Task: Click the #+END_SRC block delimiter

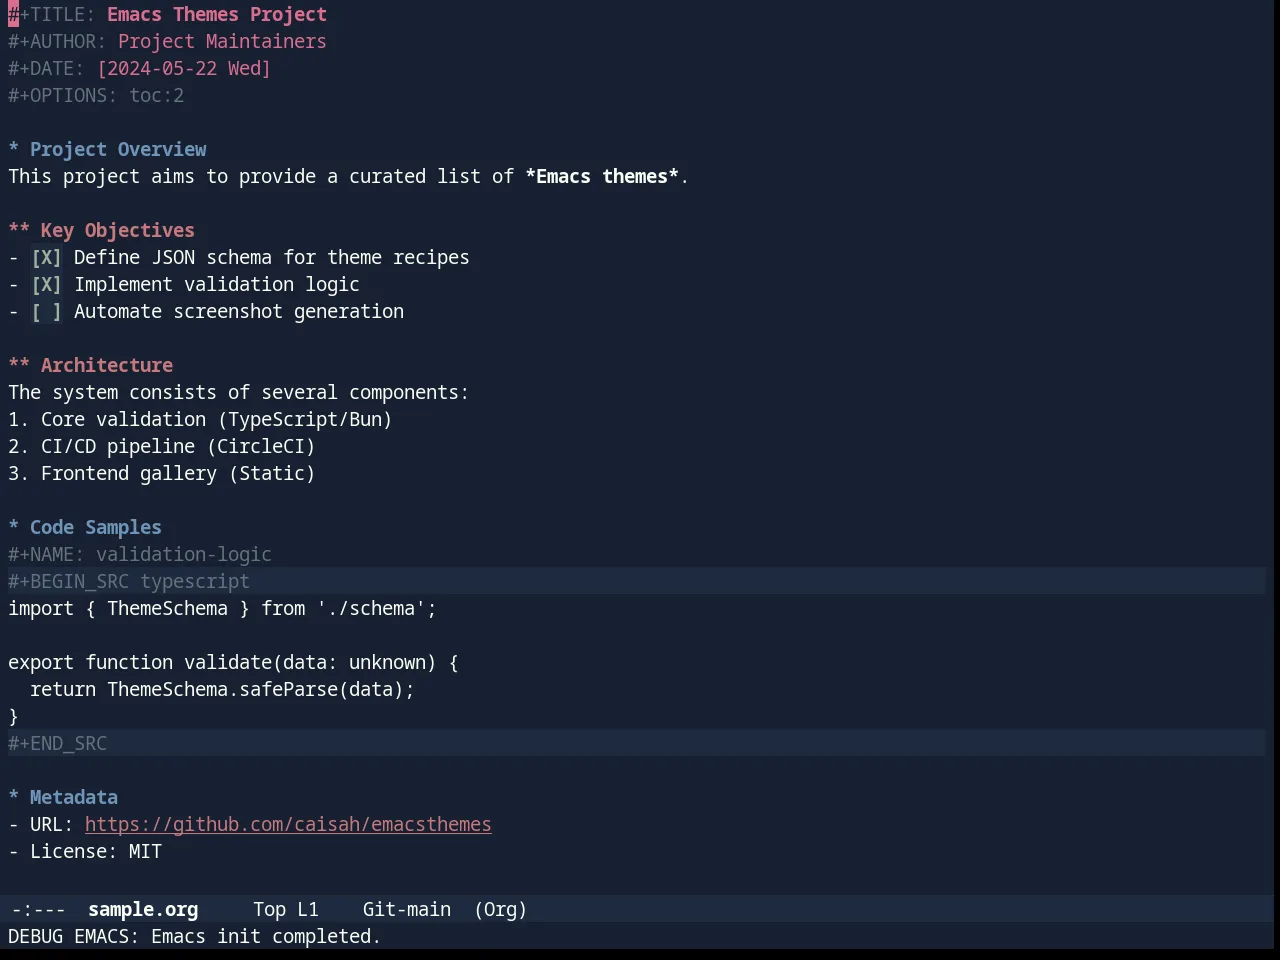Action: [636, 744]
